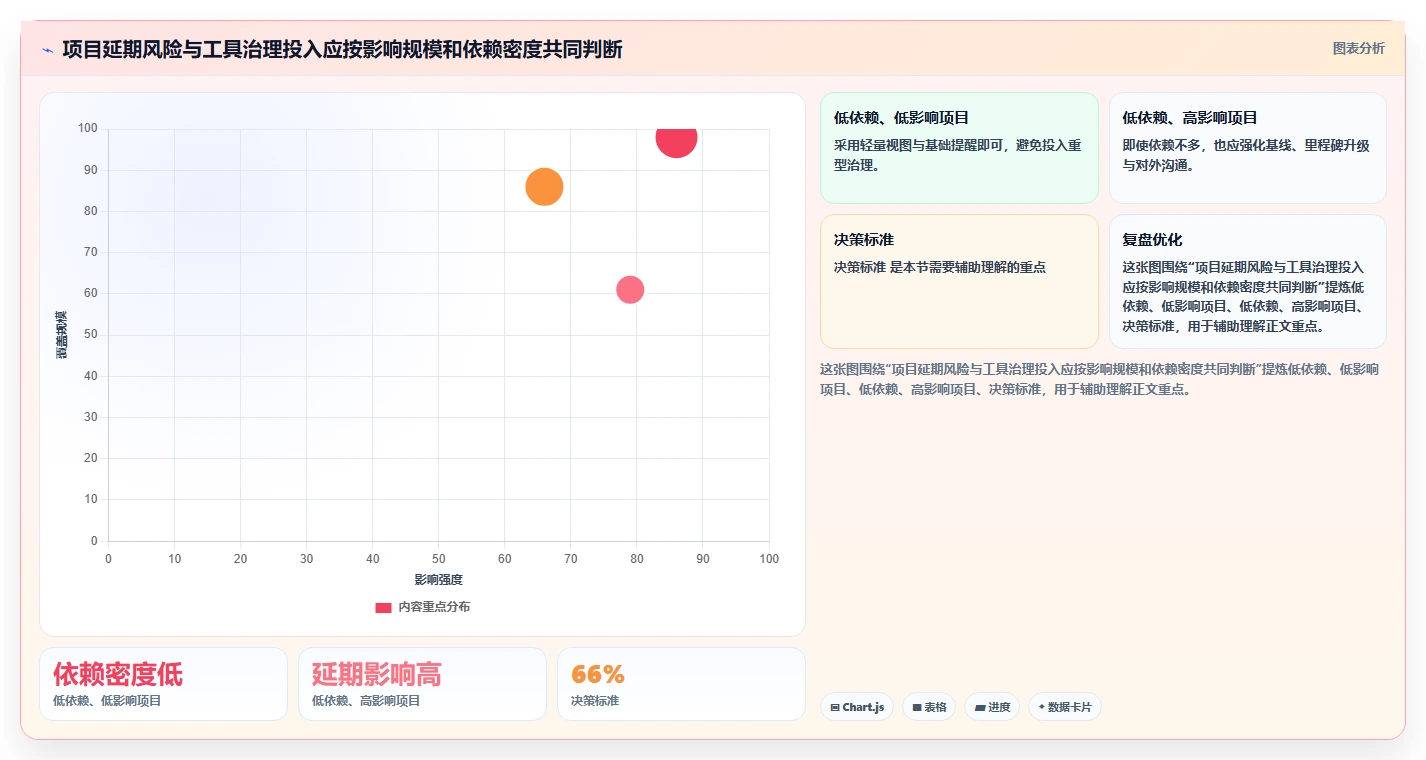
Task: Click the 依赖密度低 stat card
Action: tap(163, 684)
